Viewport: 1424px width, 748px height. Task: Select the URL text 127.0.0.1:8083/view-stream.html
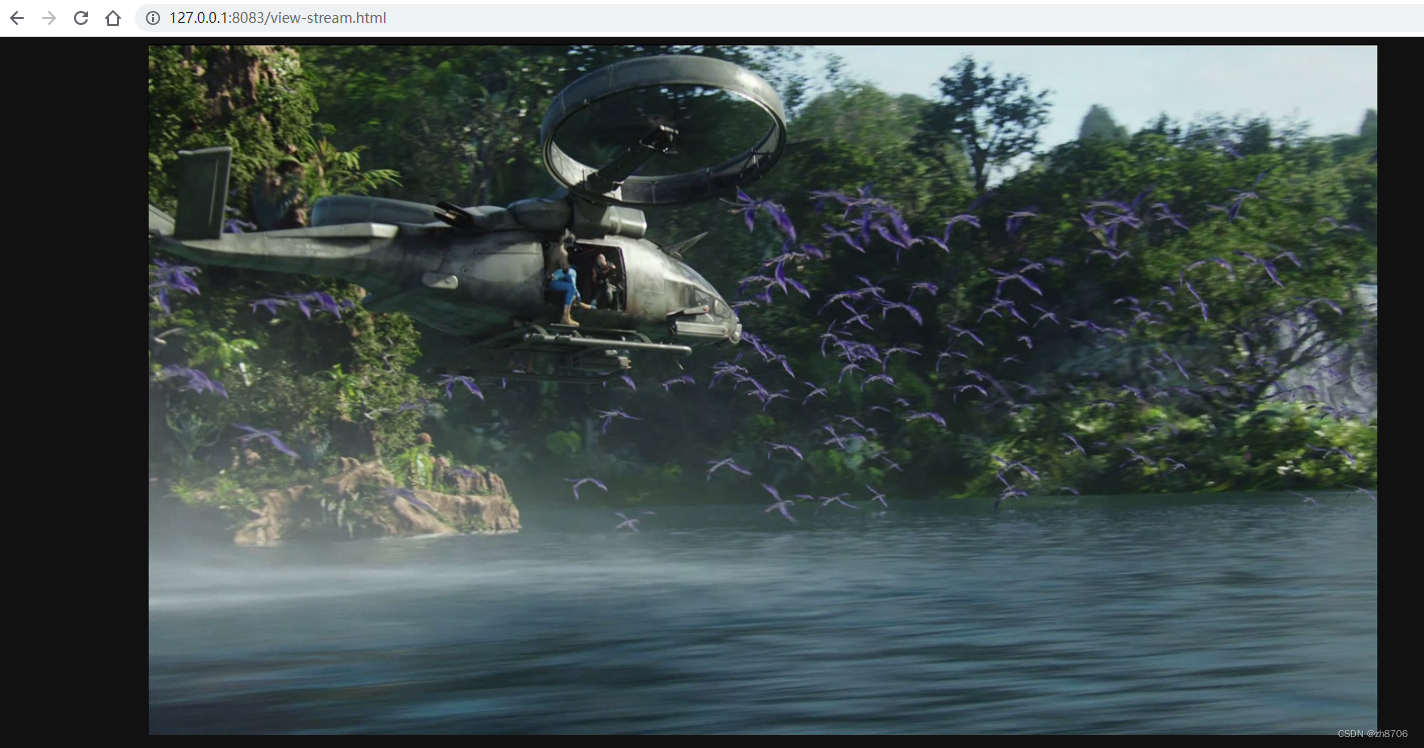coord(277,17)
